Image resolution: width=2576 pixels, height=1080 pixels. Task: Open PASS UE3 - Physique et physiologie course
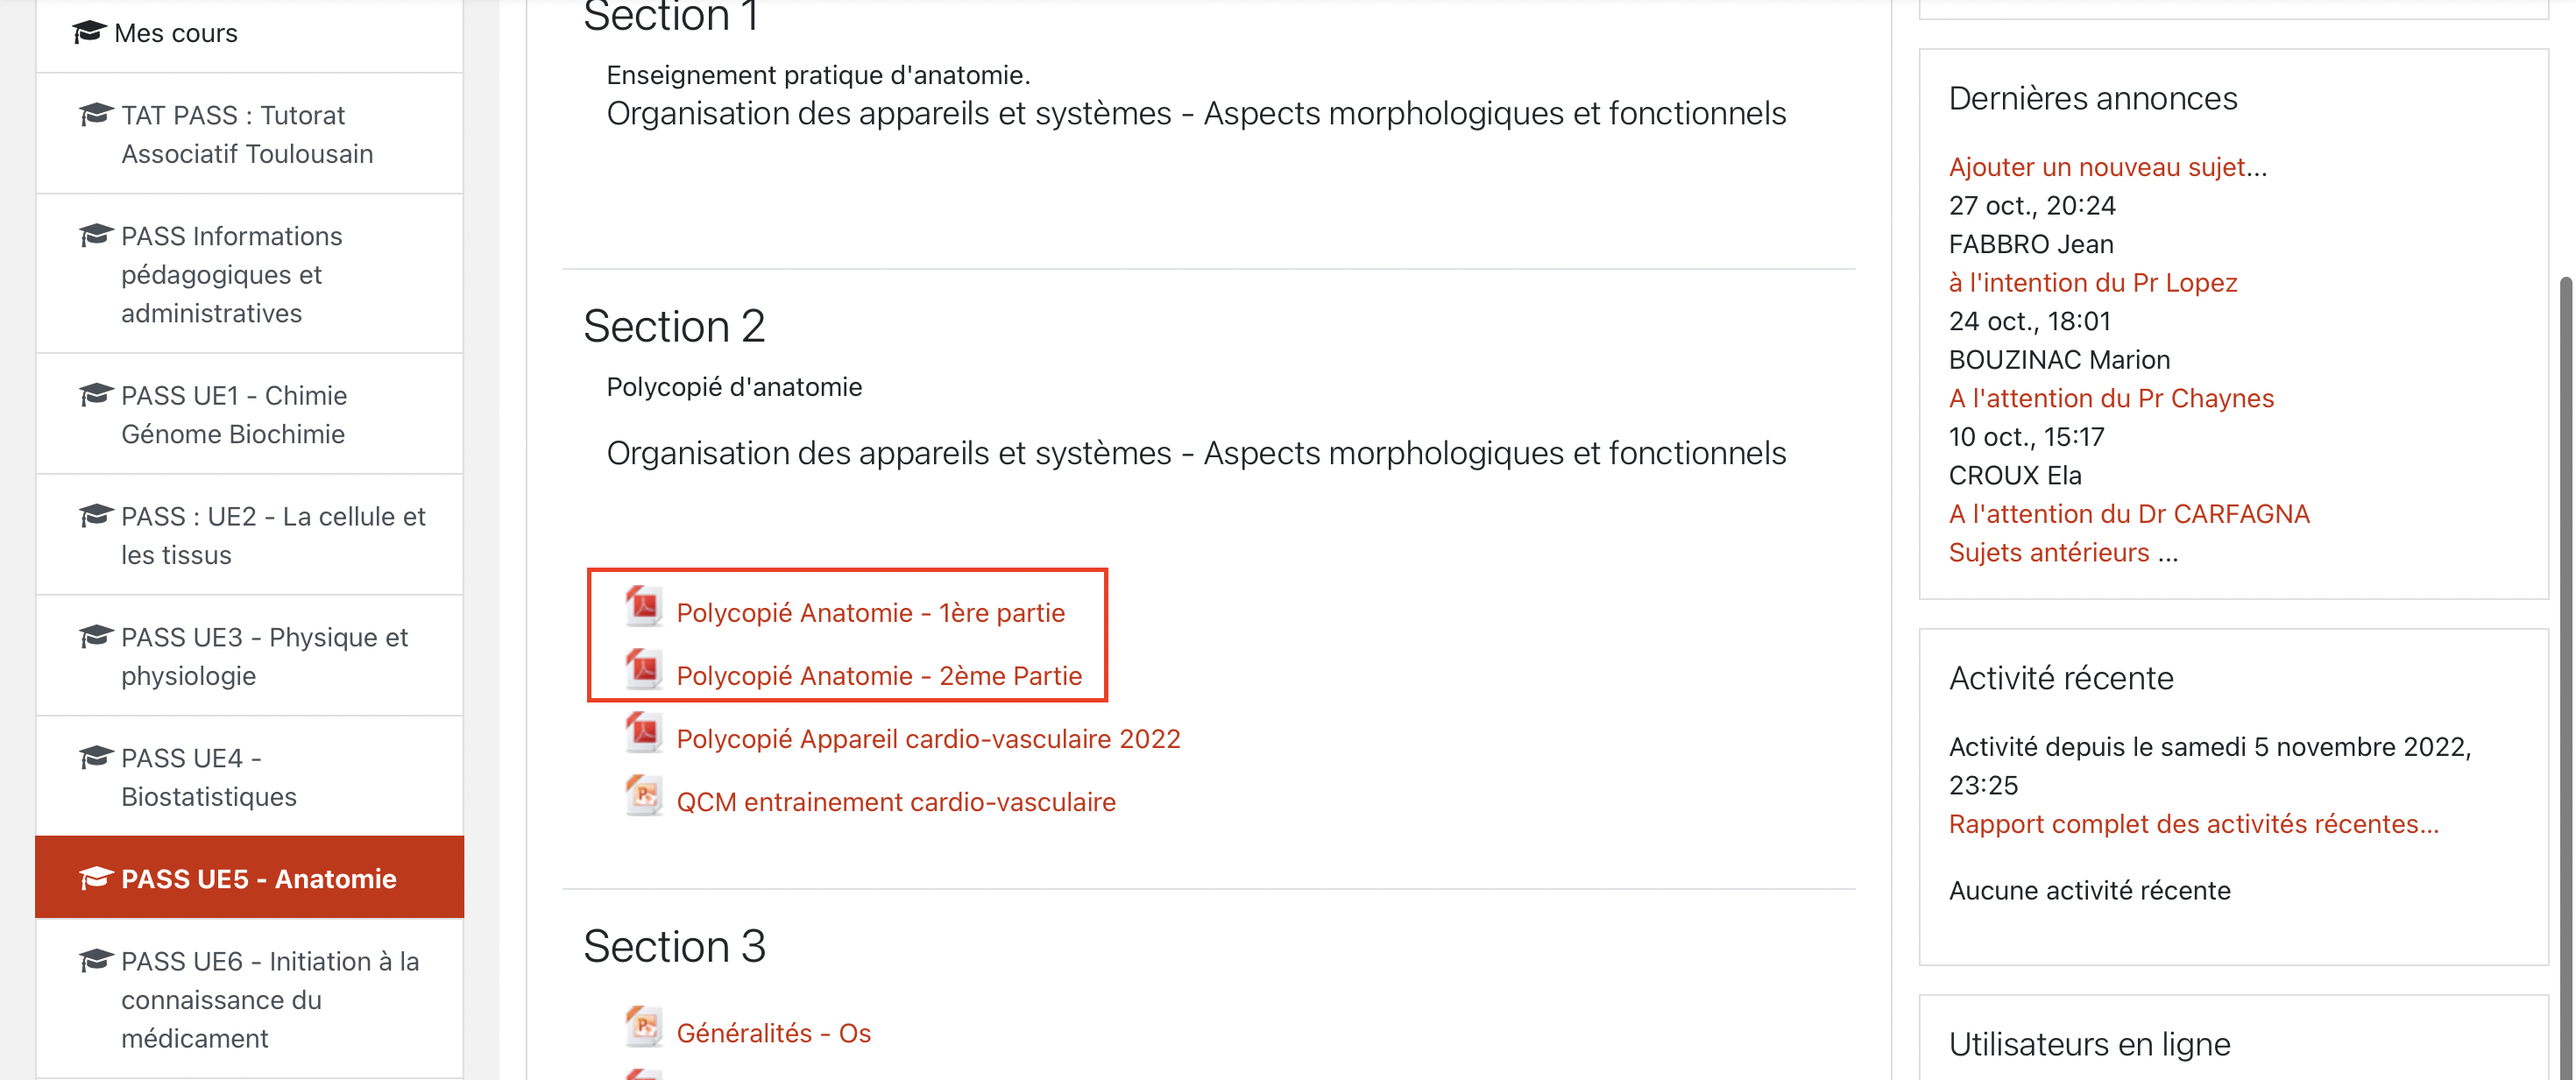(264, 656)
